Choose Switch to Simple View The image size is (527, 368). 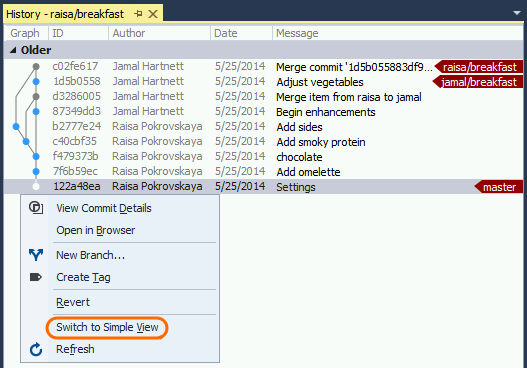(x=107, y=327)
